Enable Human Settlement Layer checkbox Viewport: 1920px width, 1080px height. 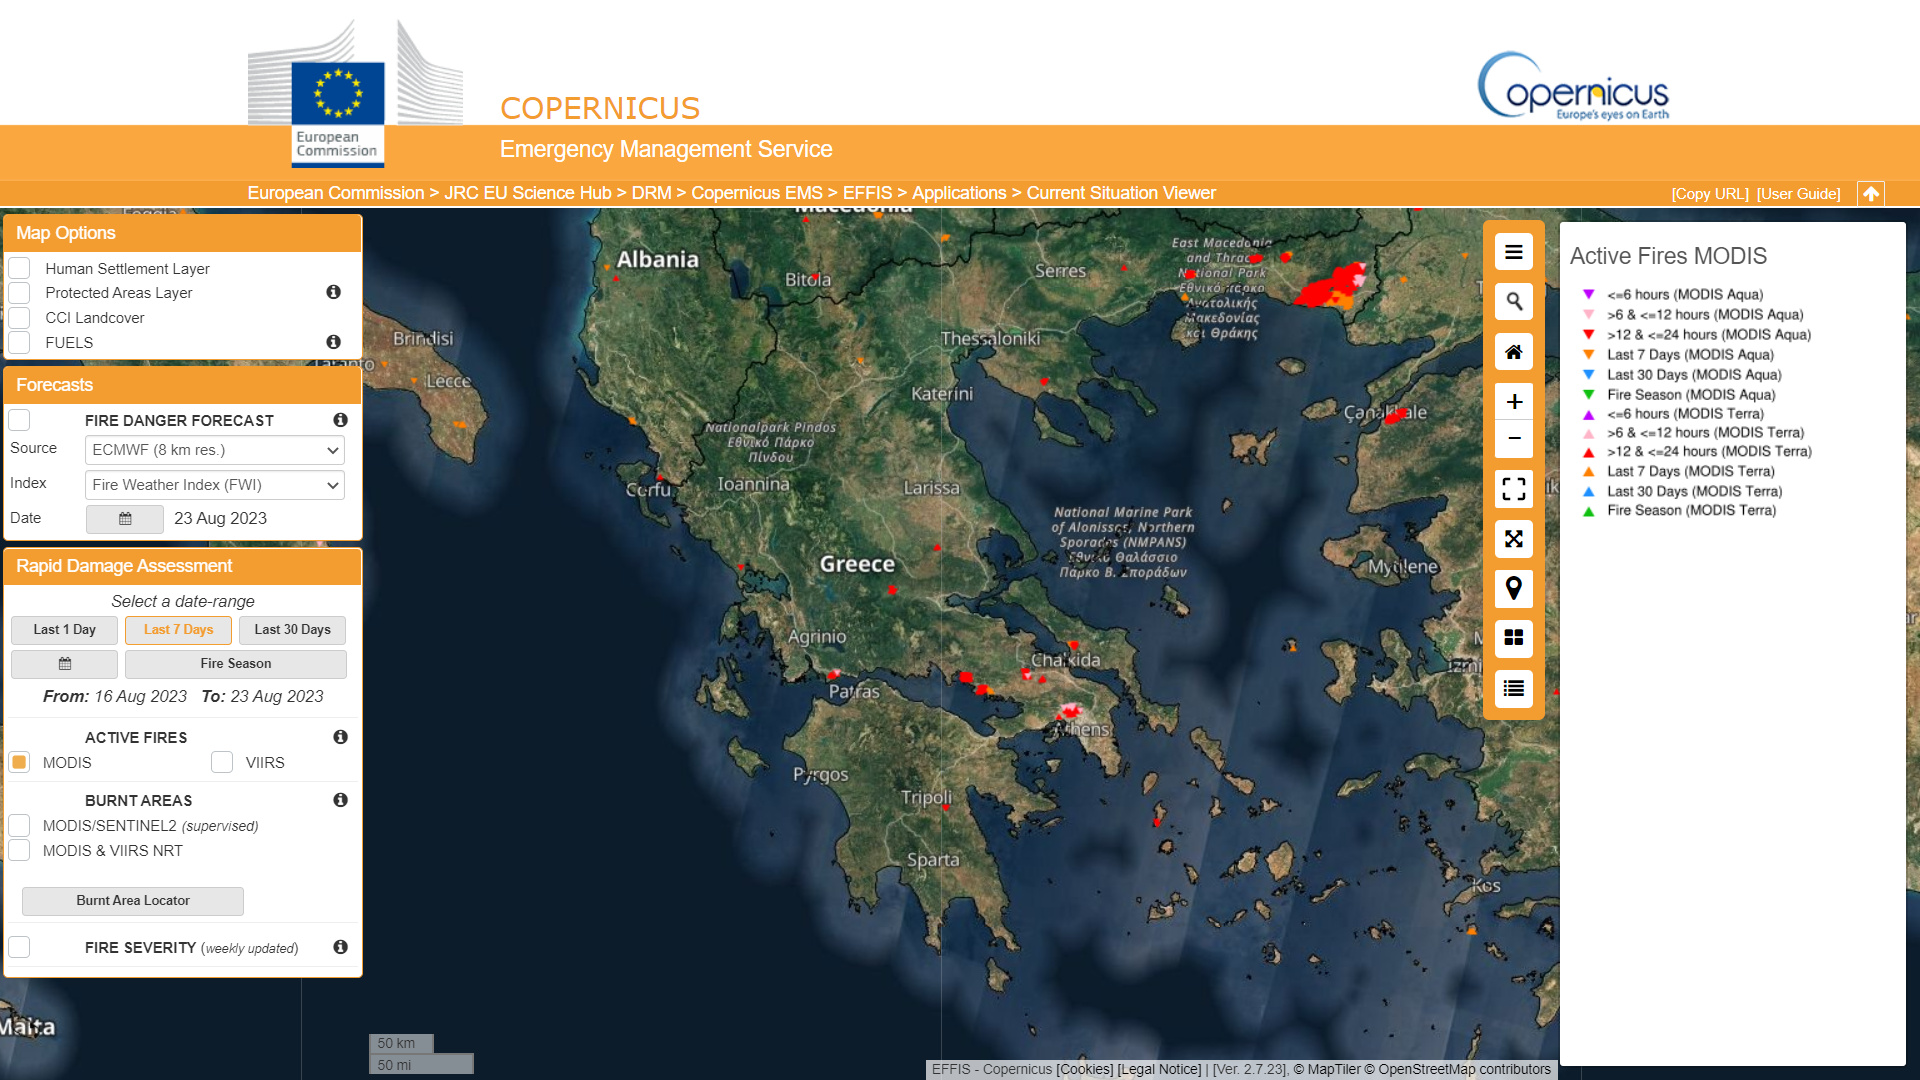click(x=19, y=268)
